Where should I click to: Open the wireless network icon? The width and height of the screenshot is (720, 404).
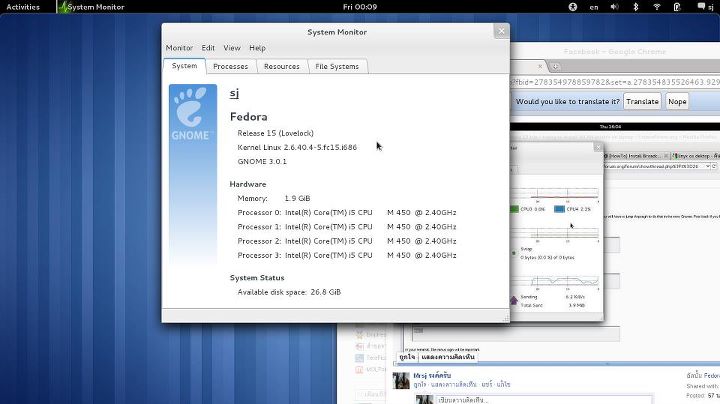[x=657, y=7]
